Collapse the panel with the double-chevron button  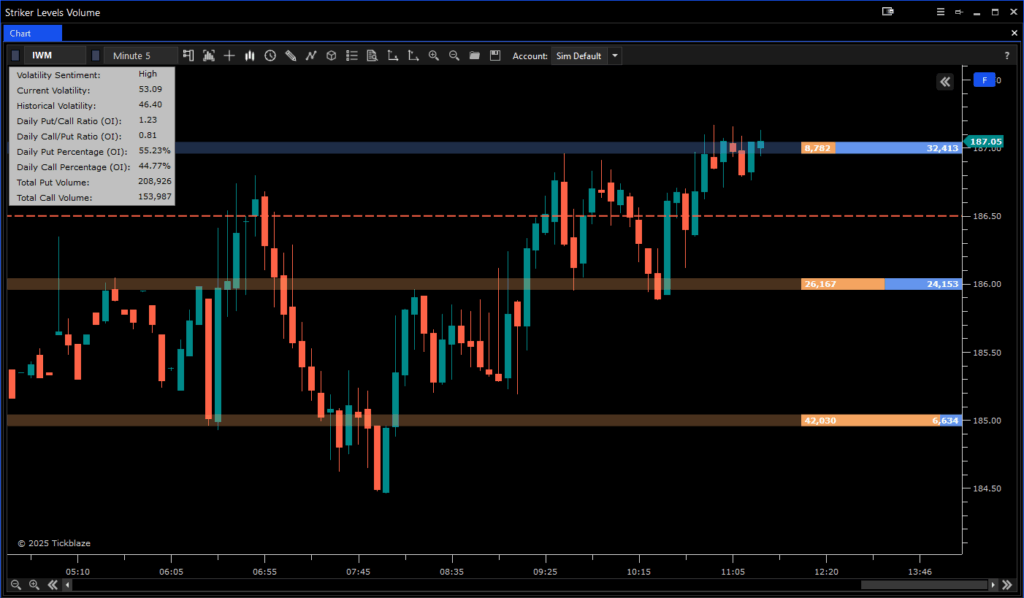point(944,82)
